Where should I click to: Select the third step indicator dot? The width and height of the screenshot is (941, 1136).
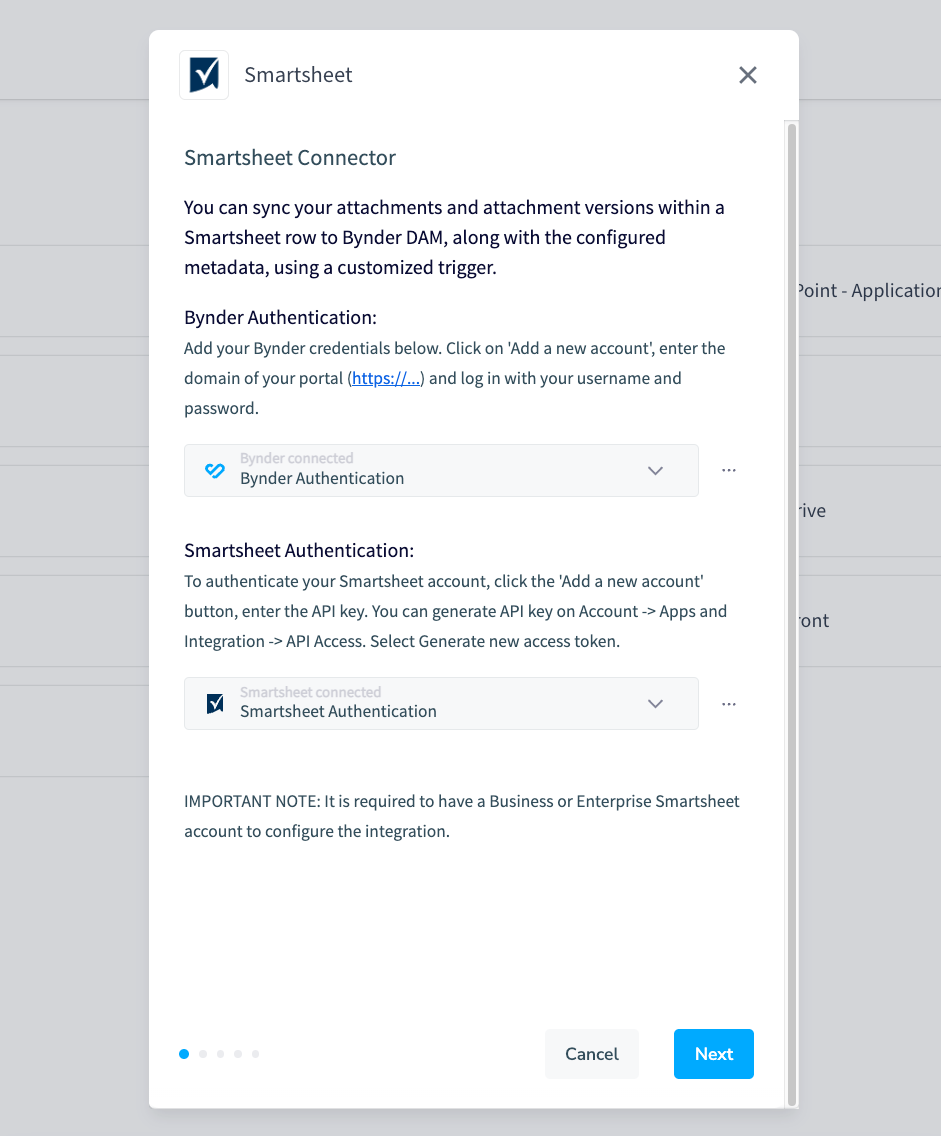coord(220,1053)
